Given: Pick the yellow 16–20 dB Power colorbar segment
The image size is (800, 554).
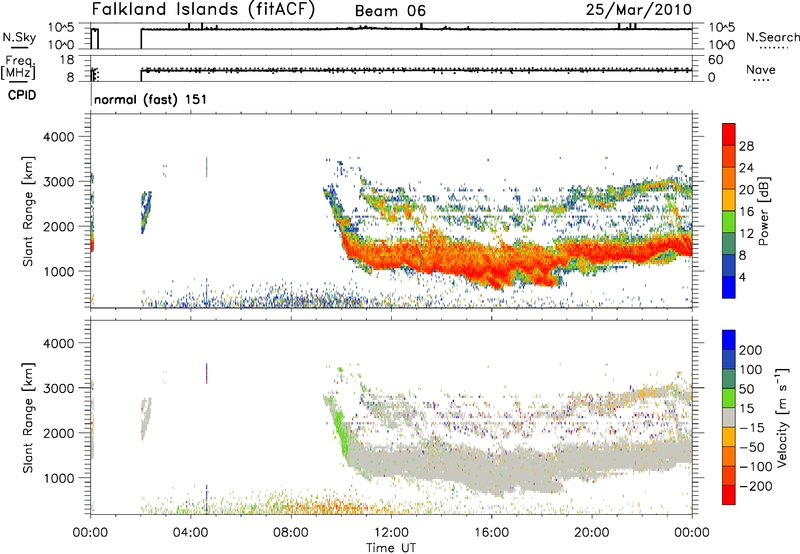Looking at the screenshot, I should pyautogui.click(x=729, y=199).
